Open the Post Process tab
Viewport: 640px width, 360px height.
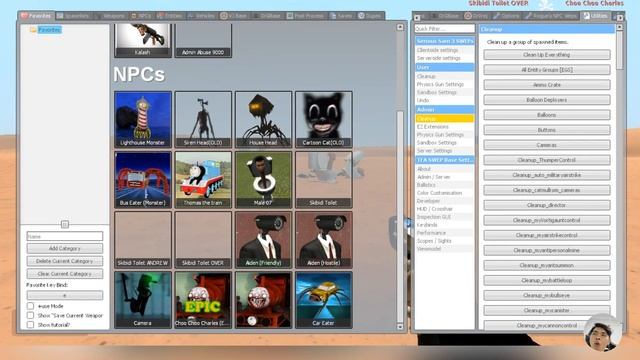click(x=305, y=16)
